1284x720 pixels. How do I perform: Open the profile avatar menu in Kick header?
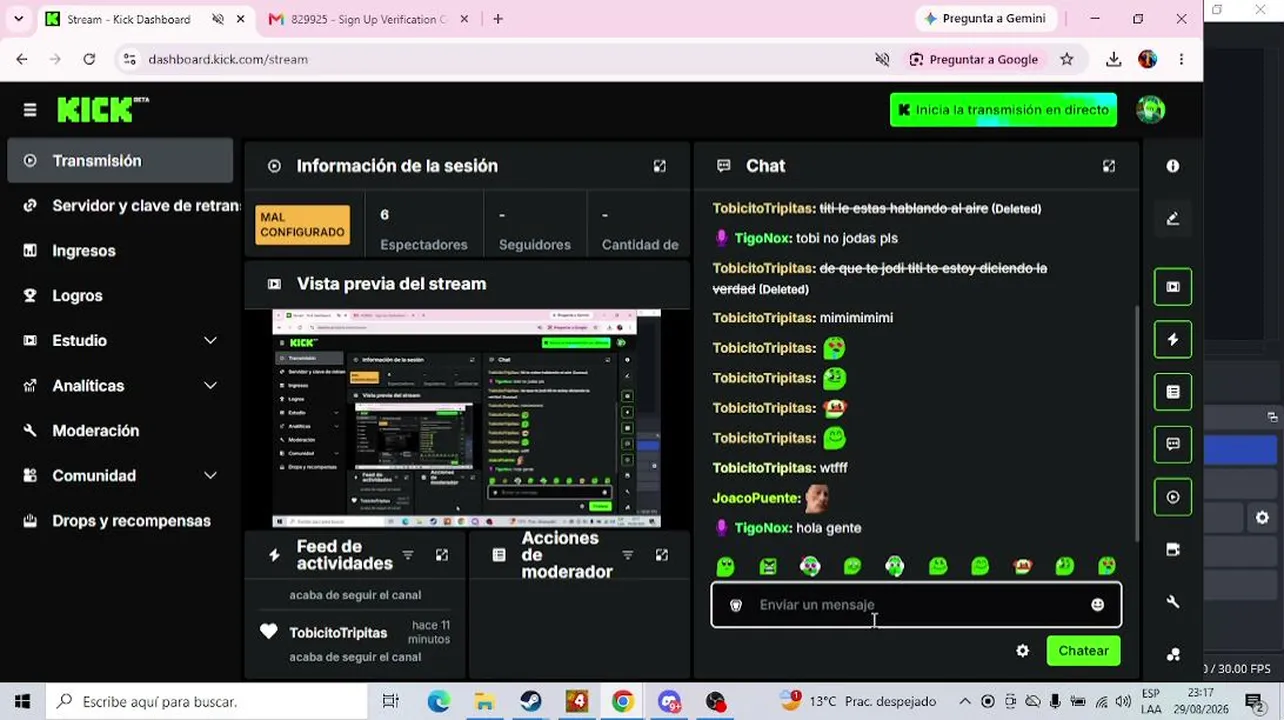coord(1151,110)
